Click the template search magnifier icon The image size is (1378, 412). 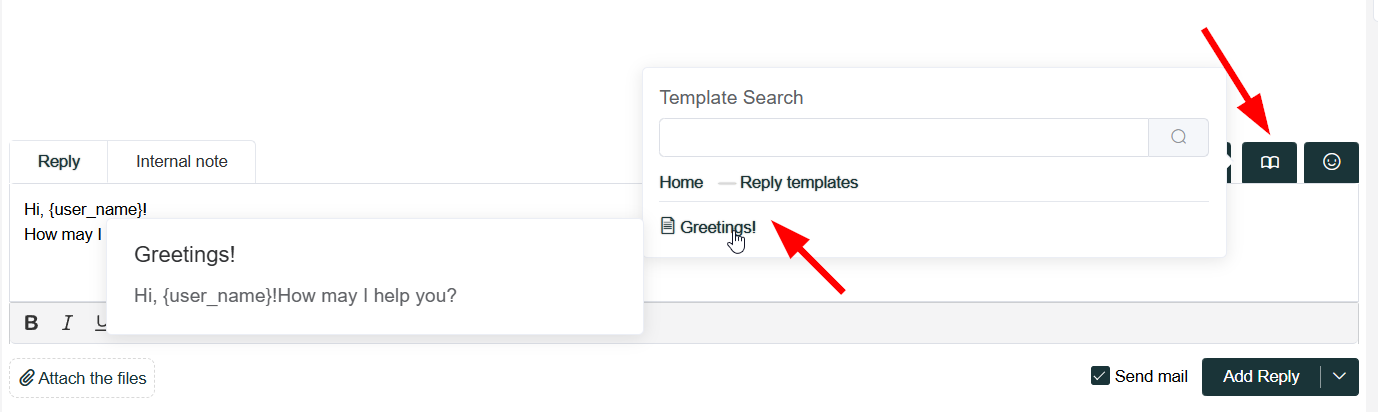pos(1178,137)
